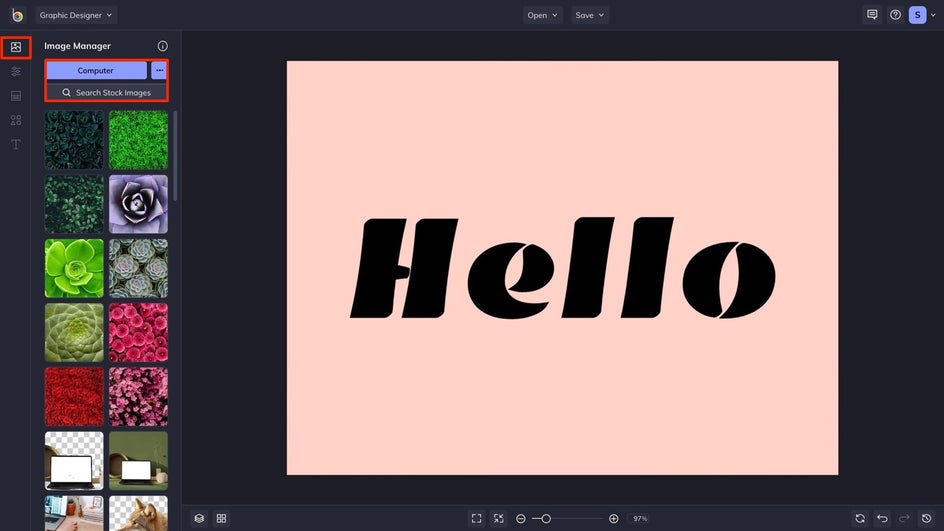
Task: Open the Templates sidebar tab
Action: [x=16, y=96]
